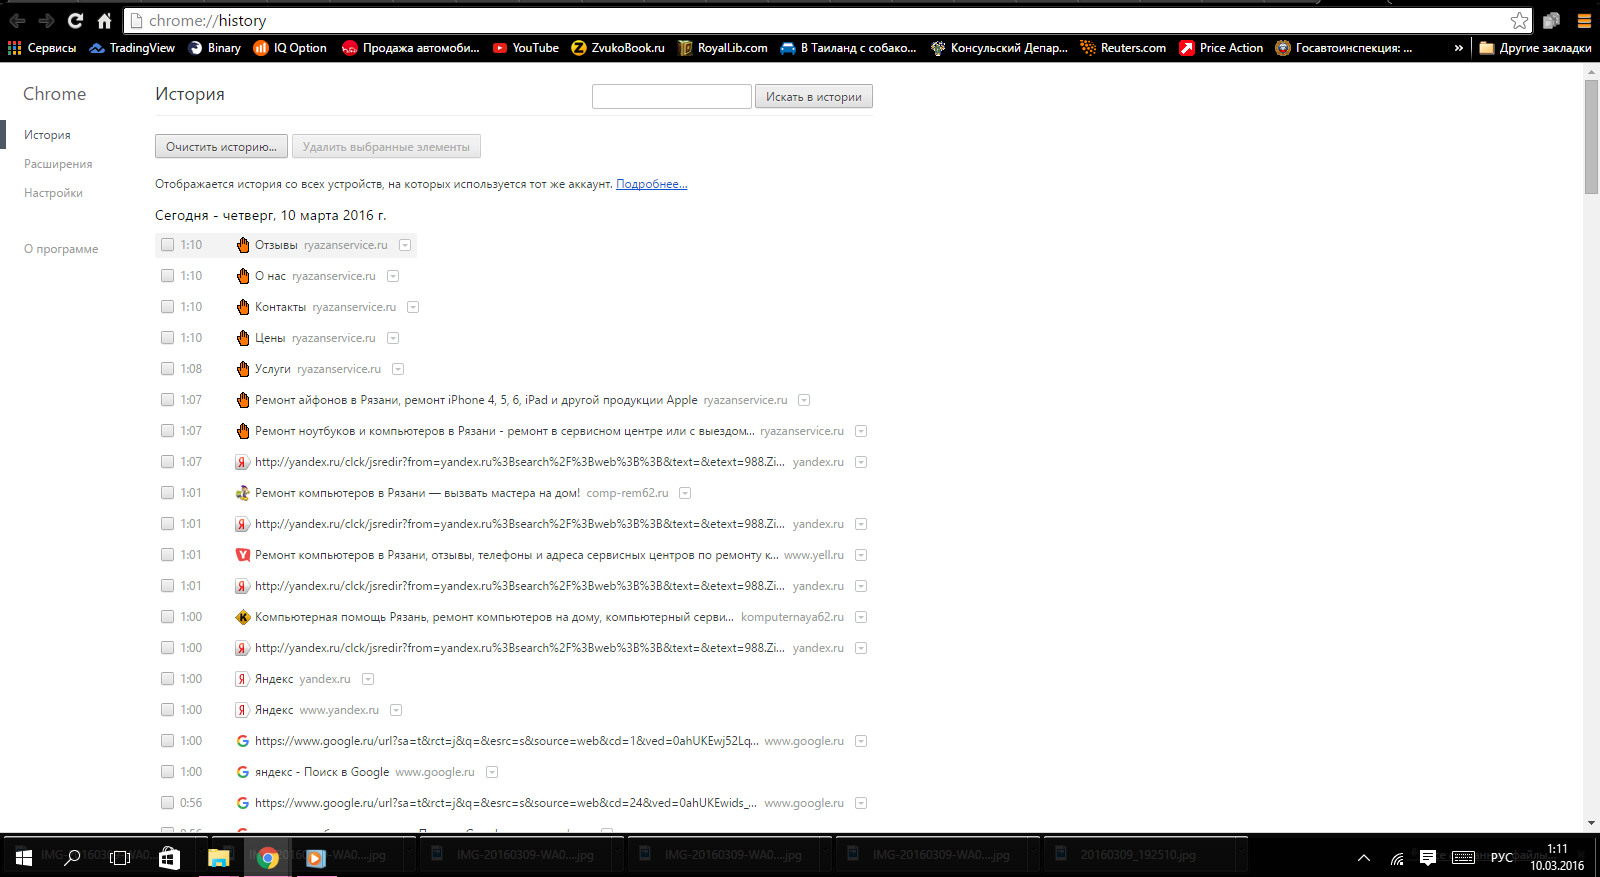
Task: Tick the comp-rem62.ru entry checkbox
Action: (x=168, y=493)
